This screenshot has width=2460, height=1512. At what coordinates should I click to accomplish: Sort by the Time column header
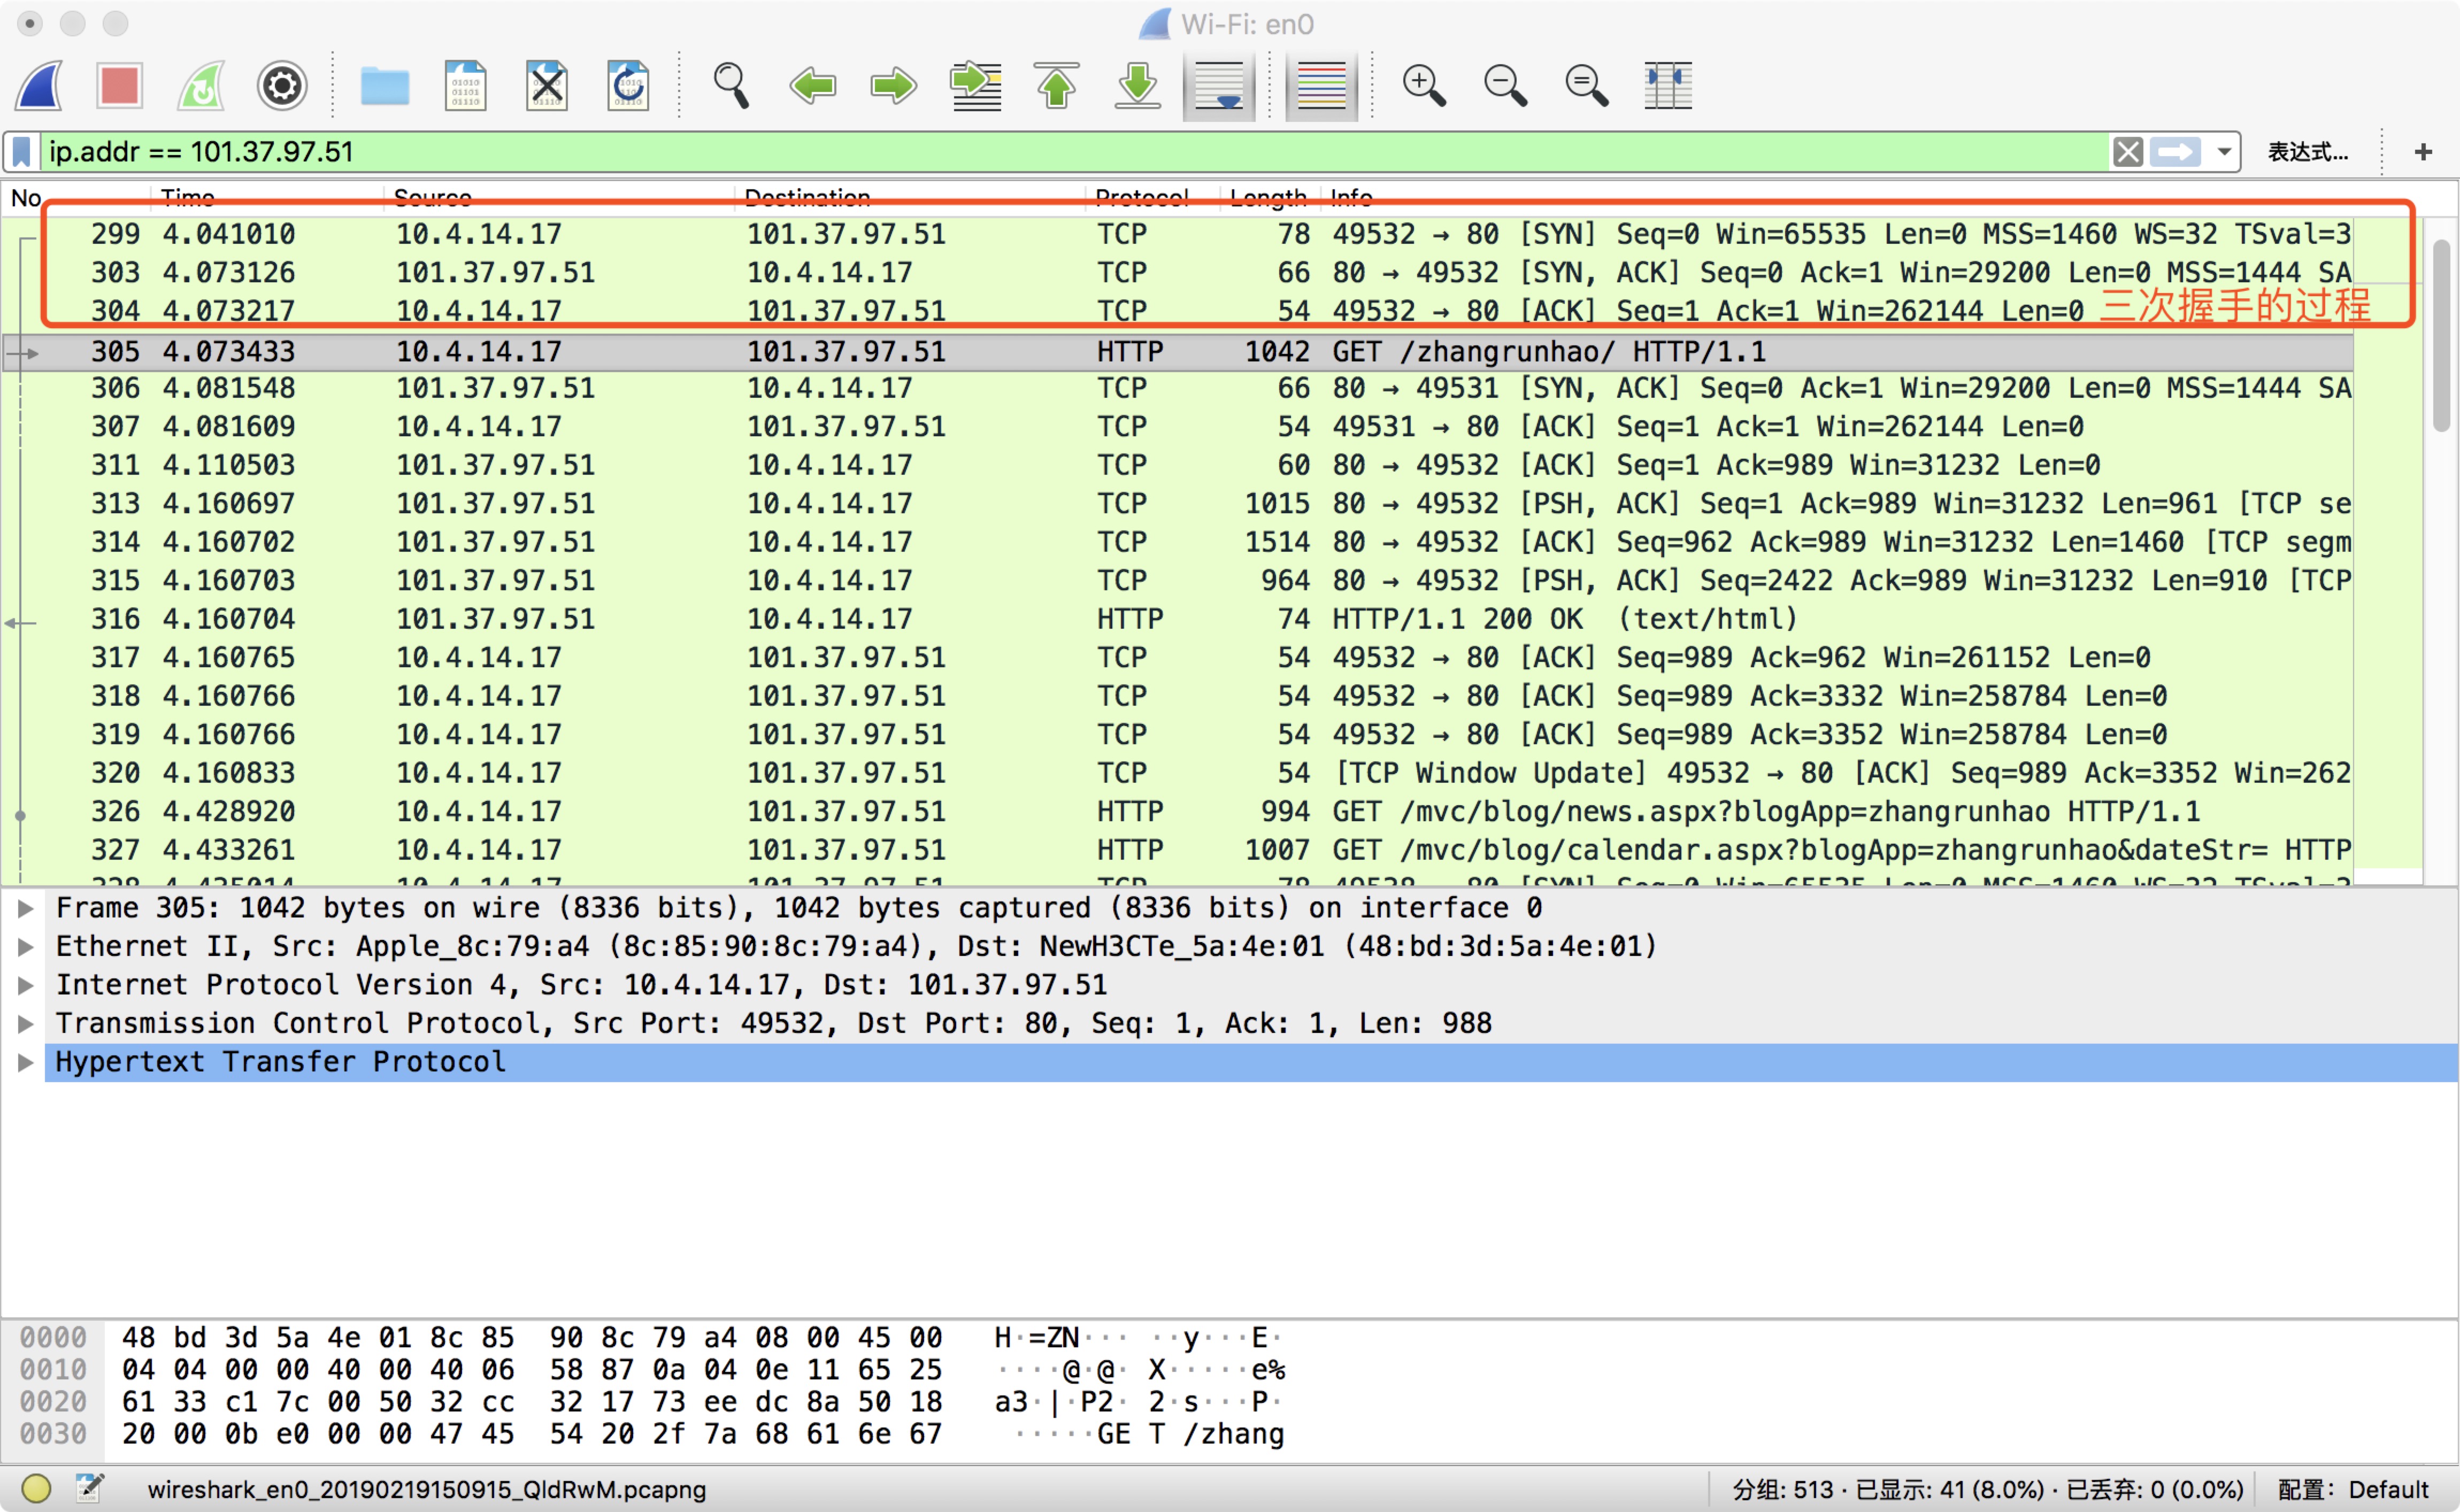click(x=266, y=197)
